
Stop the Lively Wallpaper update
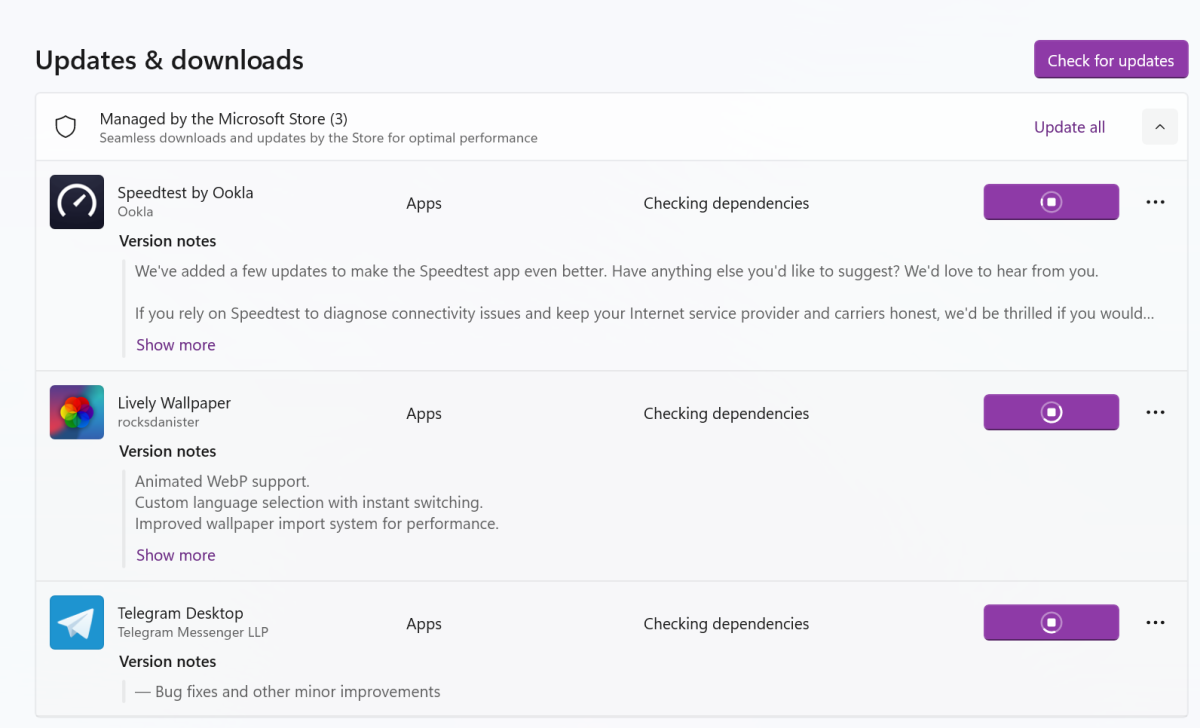click(1051, 412)
